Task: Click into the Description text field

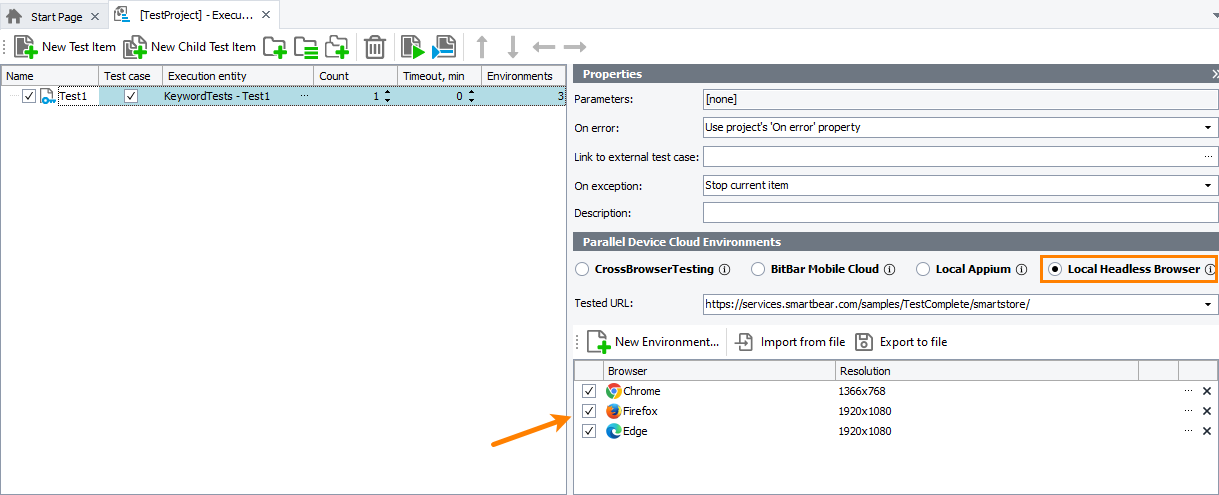Action: pos(960,213)
